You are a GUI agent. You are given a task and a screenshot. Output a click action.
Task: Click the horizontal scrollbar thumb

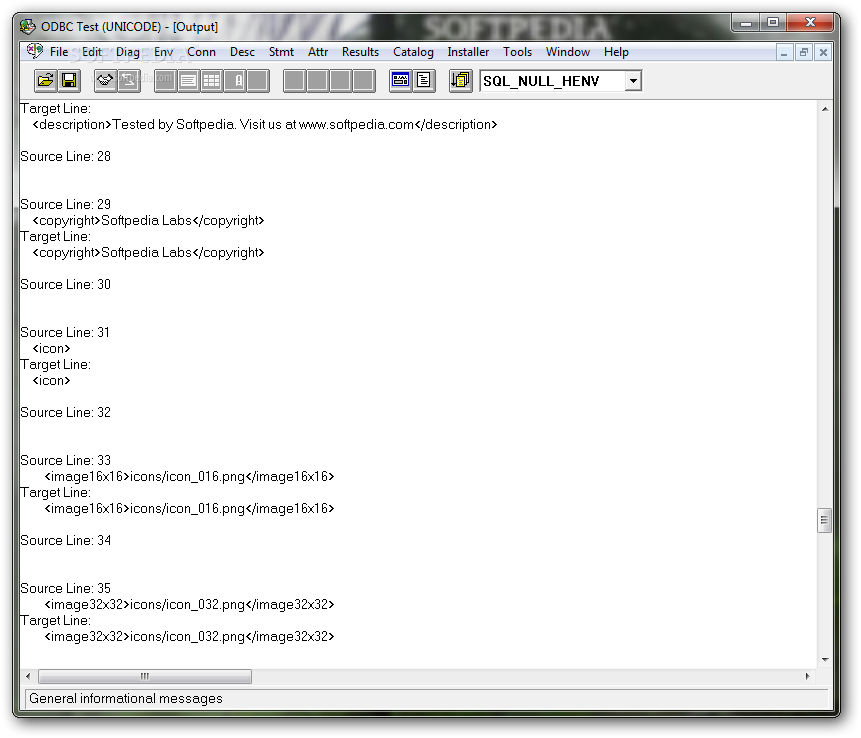point(145,676)
